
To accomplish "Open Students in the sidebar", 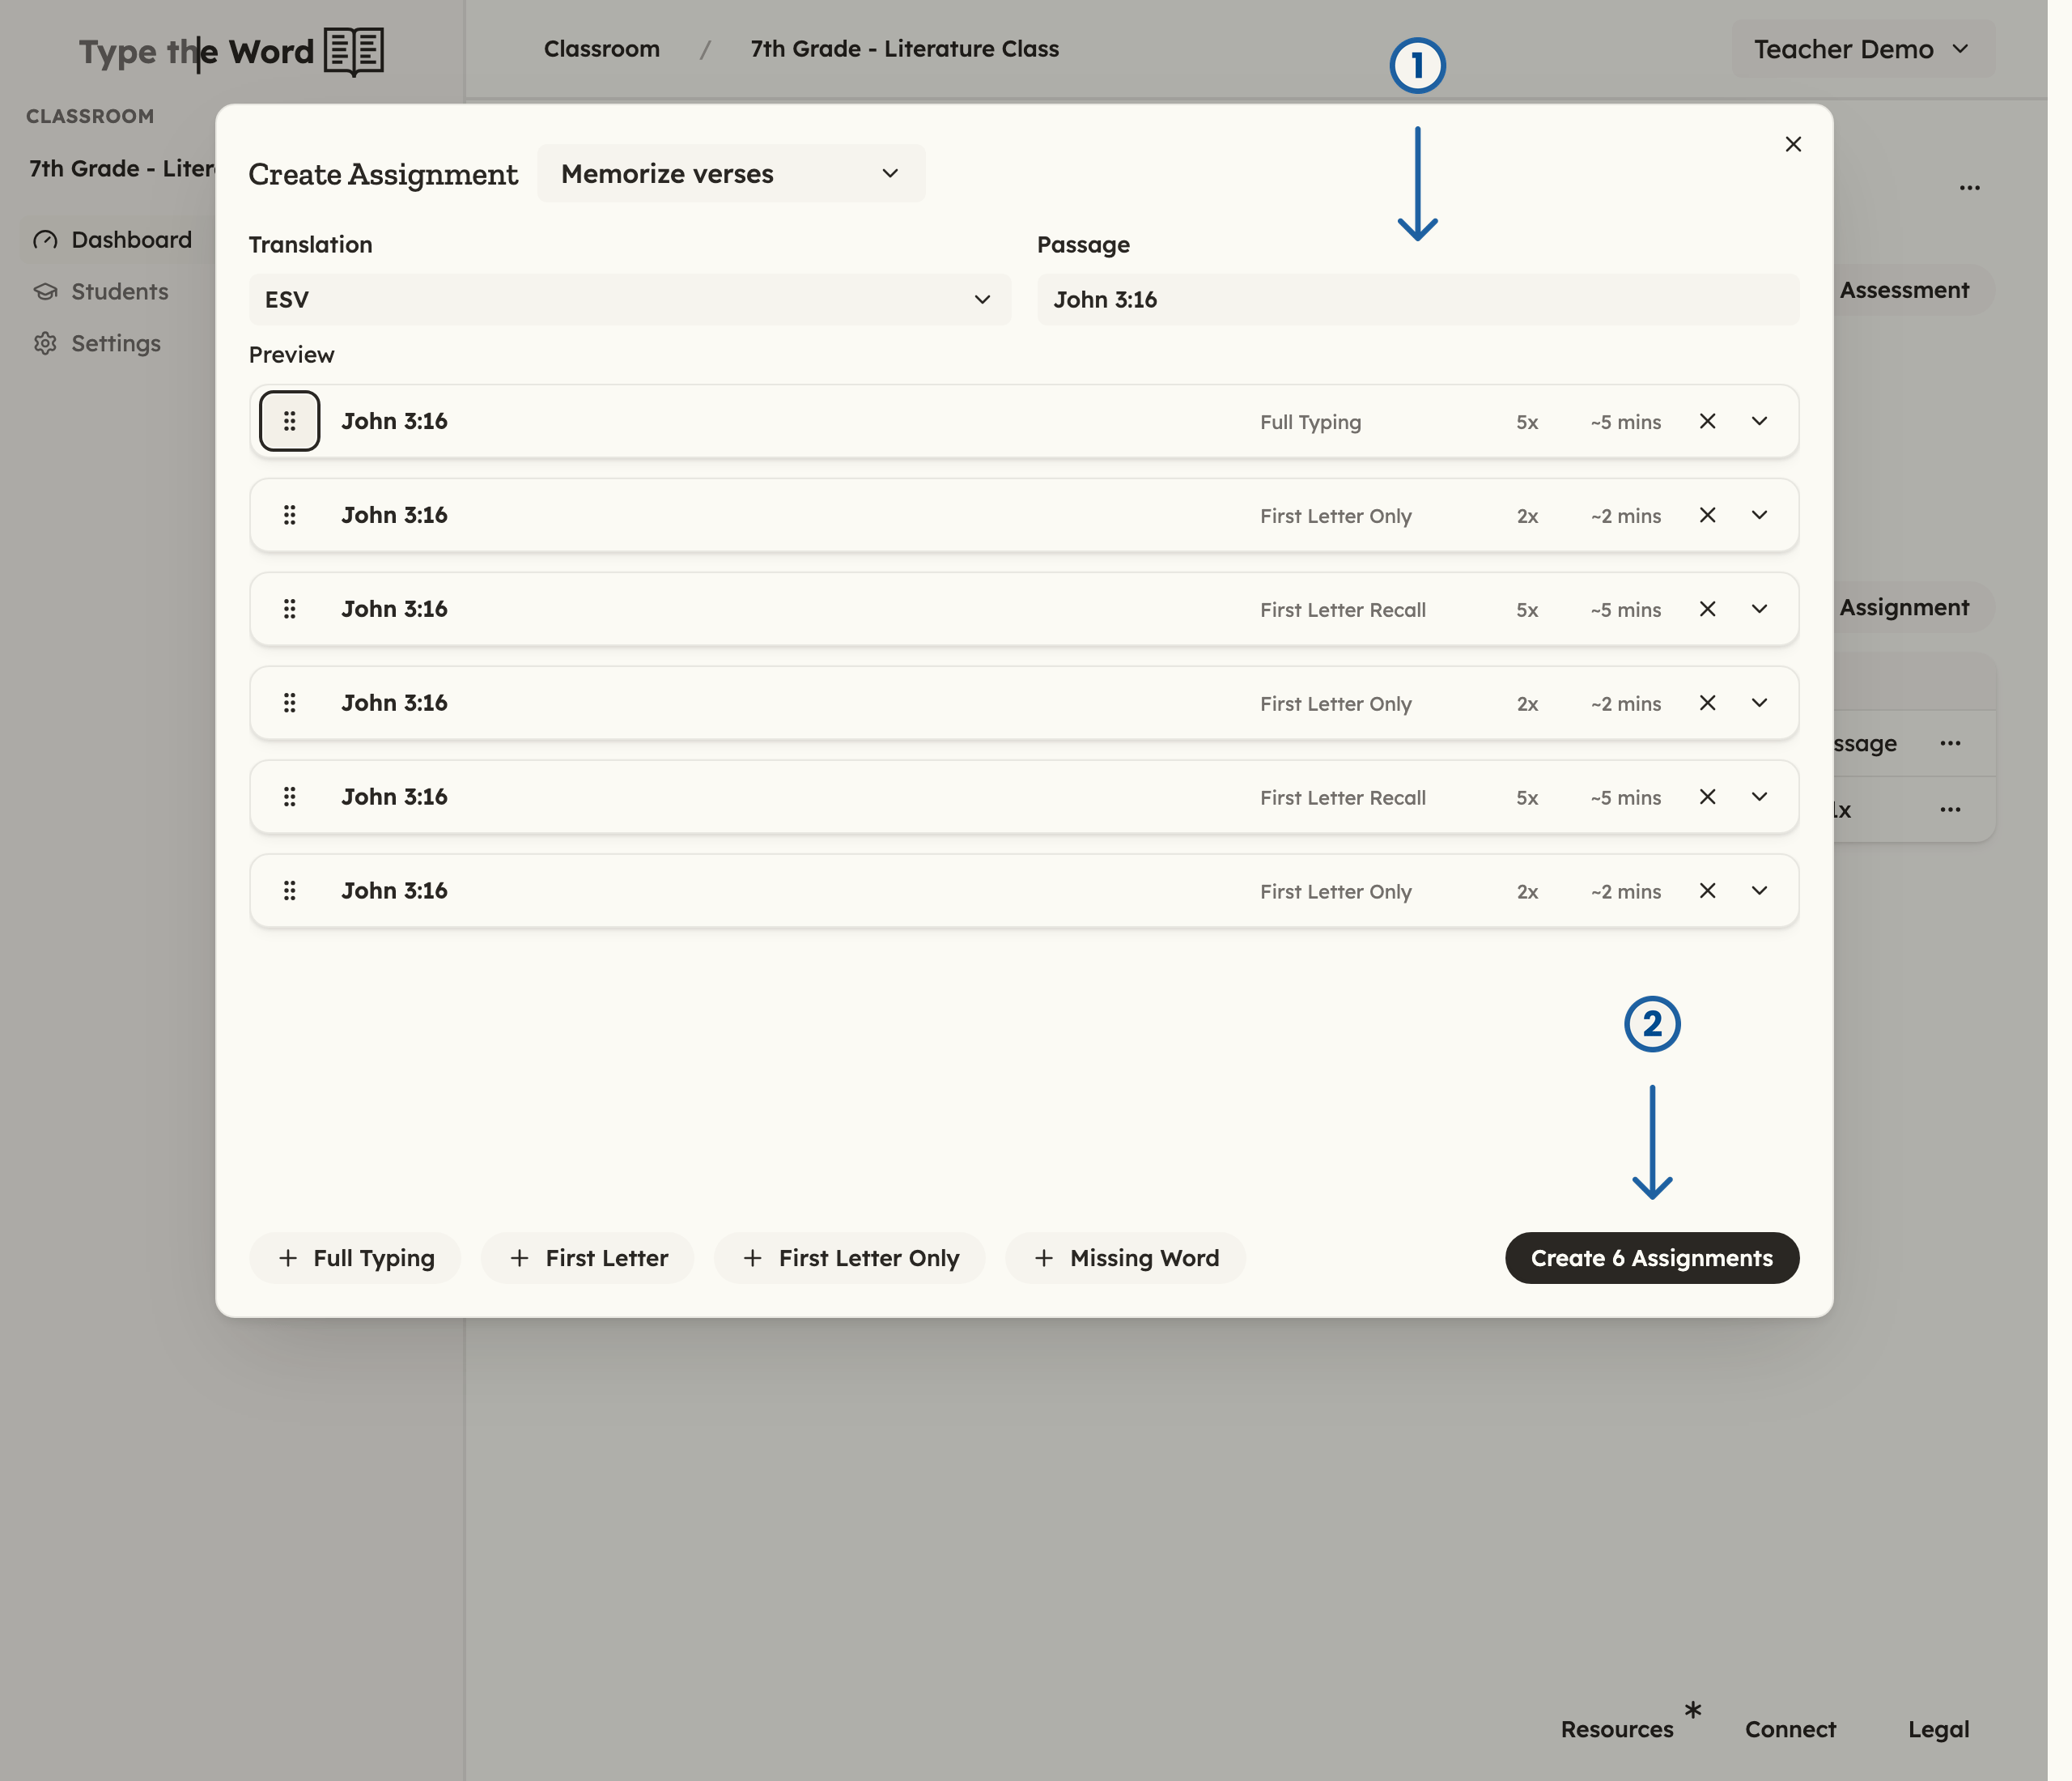I will pos(100,292).
